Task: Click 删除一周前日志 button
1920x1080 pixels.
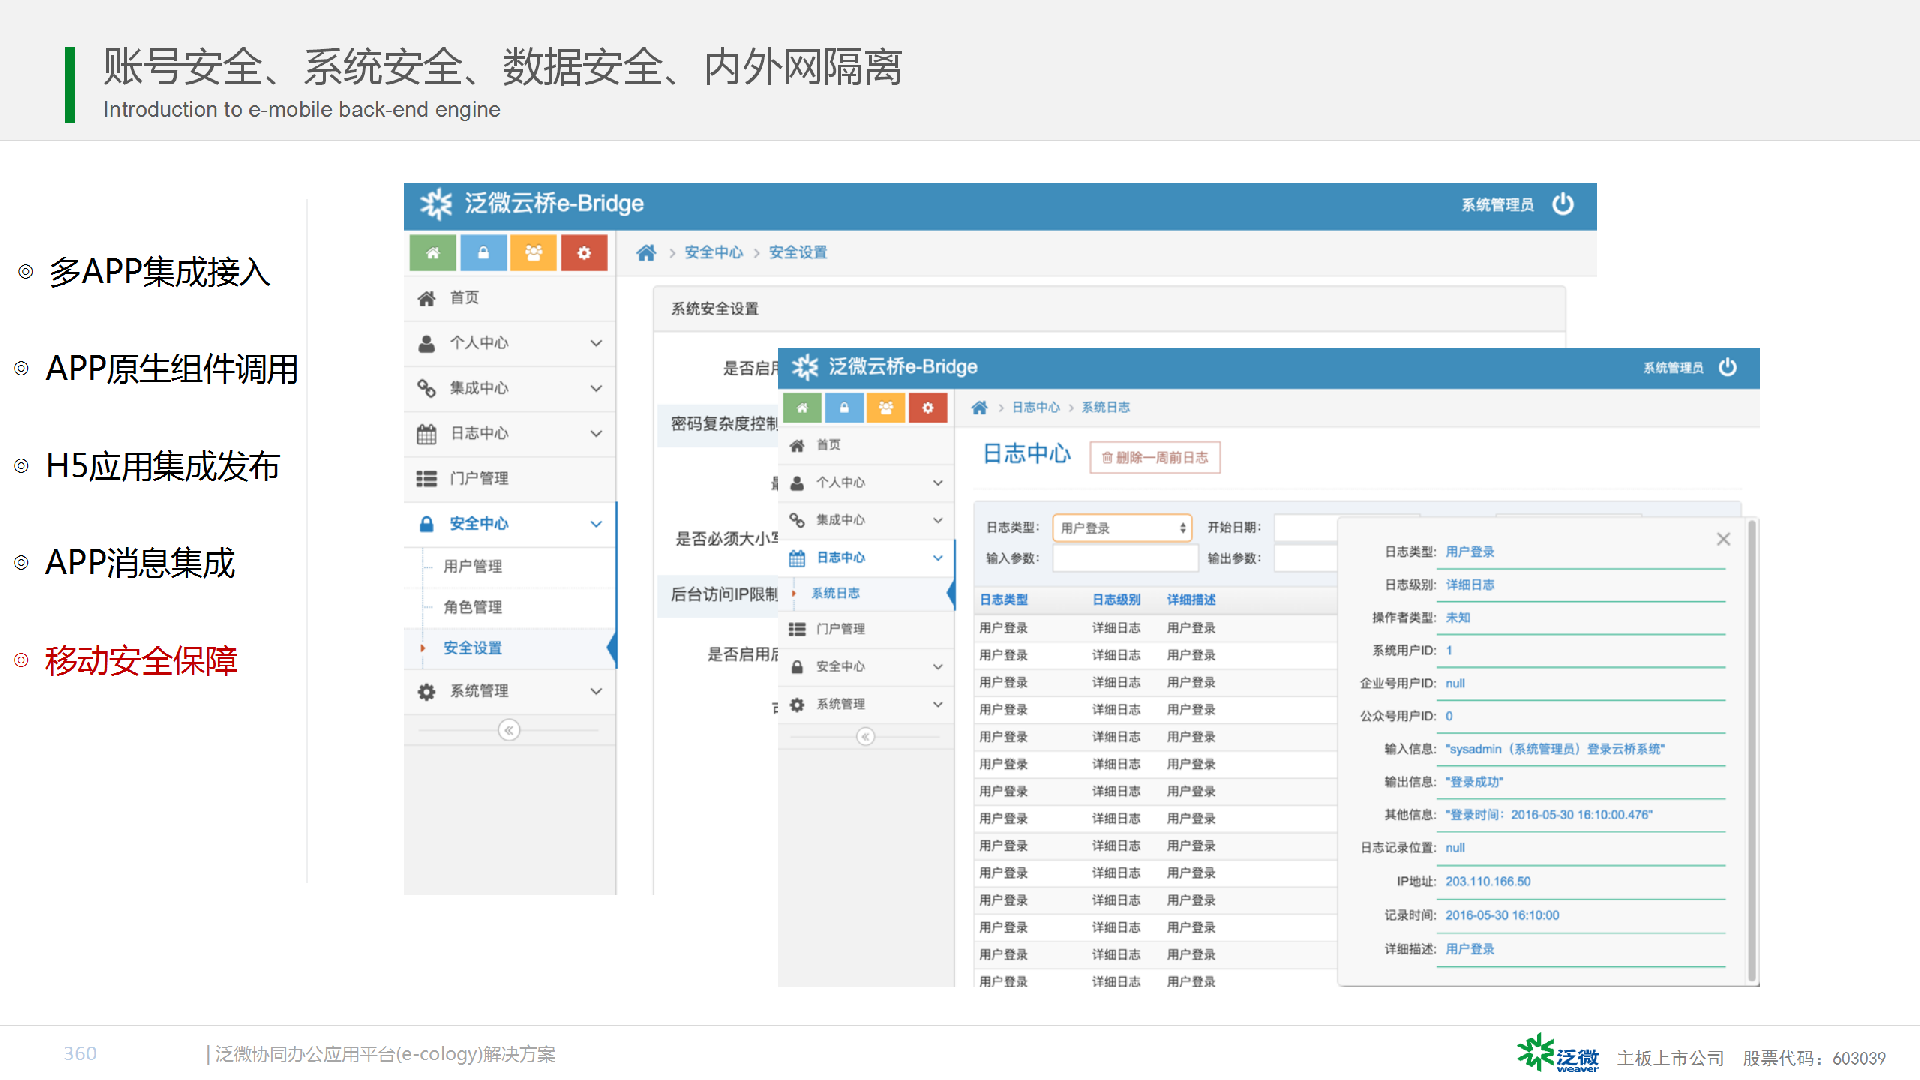Action: click(x=1155, y=457)
